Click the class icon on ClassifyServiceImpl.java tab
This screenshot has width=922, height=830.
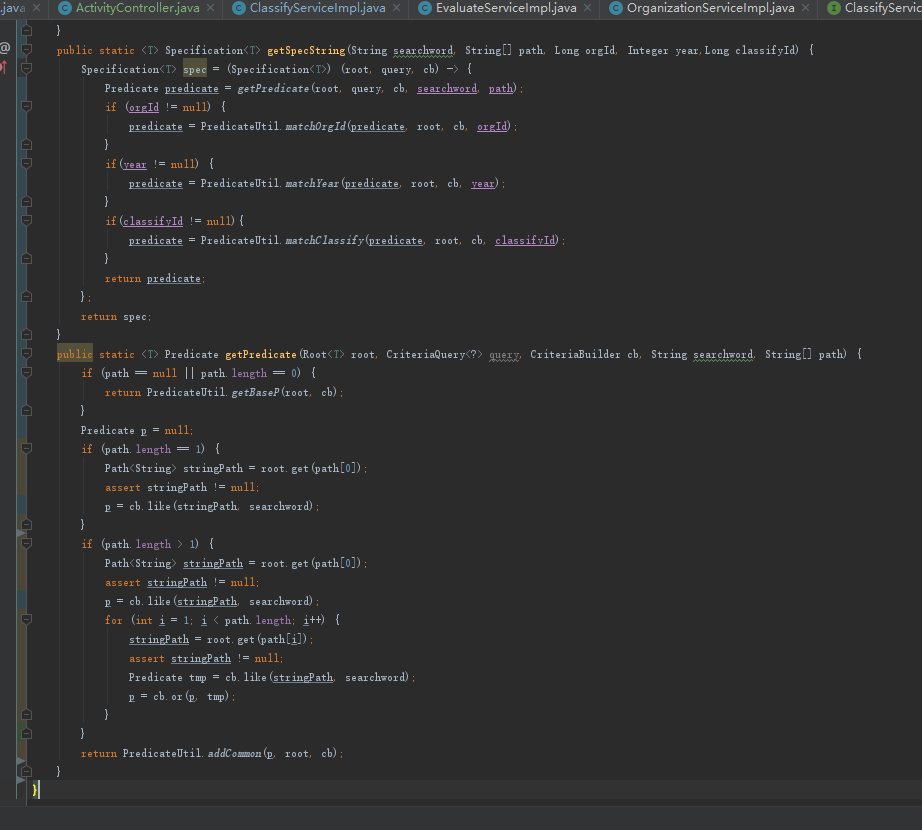(x=239, y=8)
